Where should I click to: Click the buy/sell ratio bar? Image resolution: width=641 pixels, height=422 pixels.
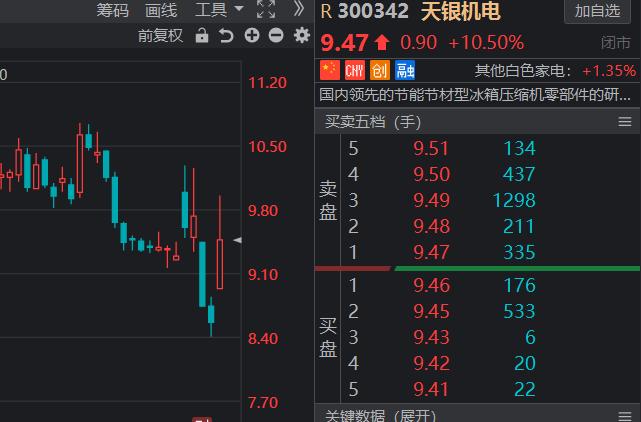(477, 269)
